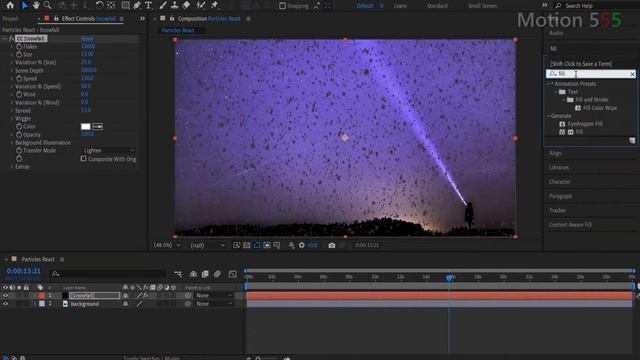The image size is (640, 360).
Task: Click the white Color swatch of Snowfall
Action: [x=86, y=127]
